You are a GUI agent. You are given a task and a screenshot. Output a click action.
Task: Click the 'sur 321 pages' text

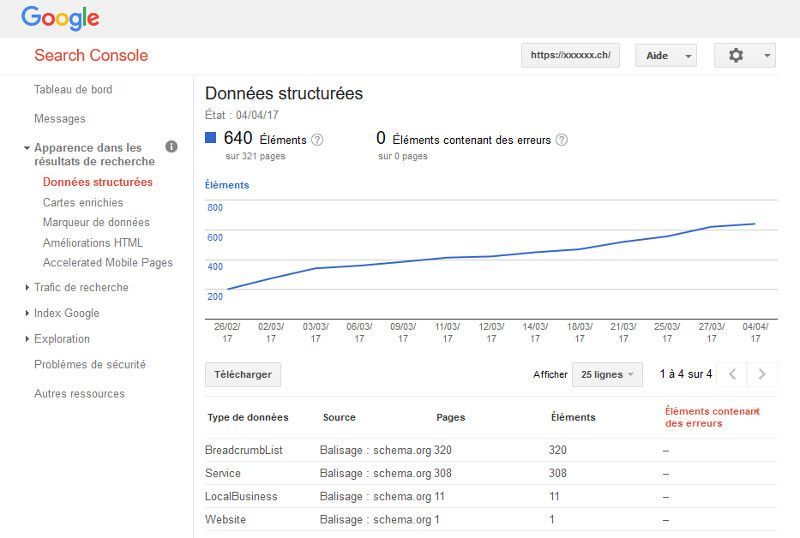[x=255, y=156]
